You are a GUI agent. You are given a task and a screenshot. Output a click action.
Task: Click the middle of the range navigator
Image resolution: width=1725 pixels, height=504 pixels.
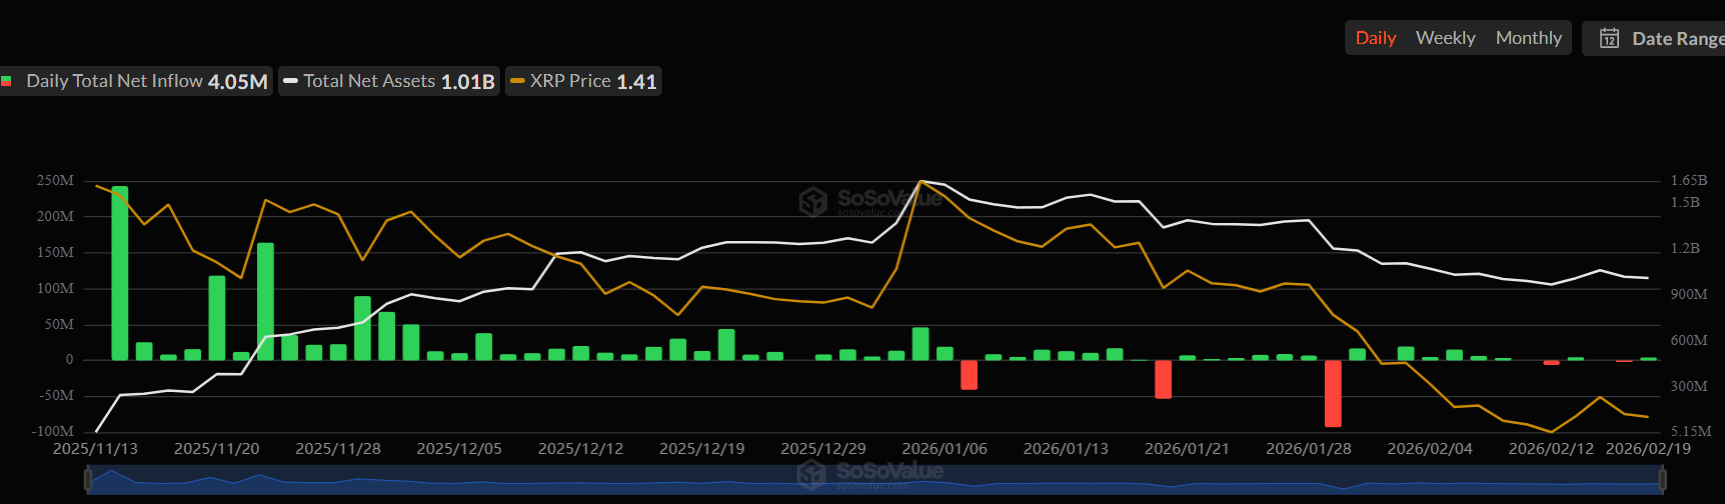click(x=875, y=481)
